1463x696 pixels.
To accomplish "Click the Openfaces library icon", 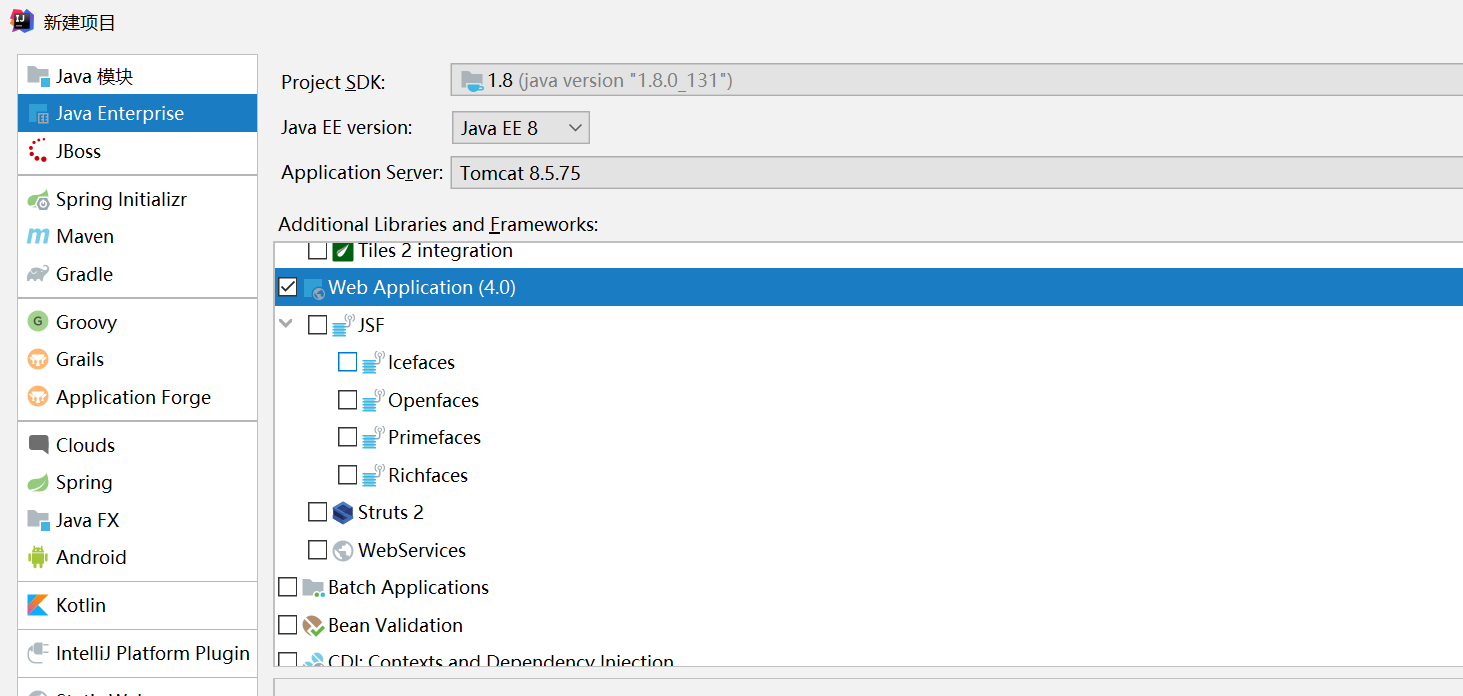I will pyautogui.click(x=373, y=400).
